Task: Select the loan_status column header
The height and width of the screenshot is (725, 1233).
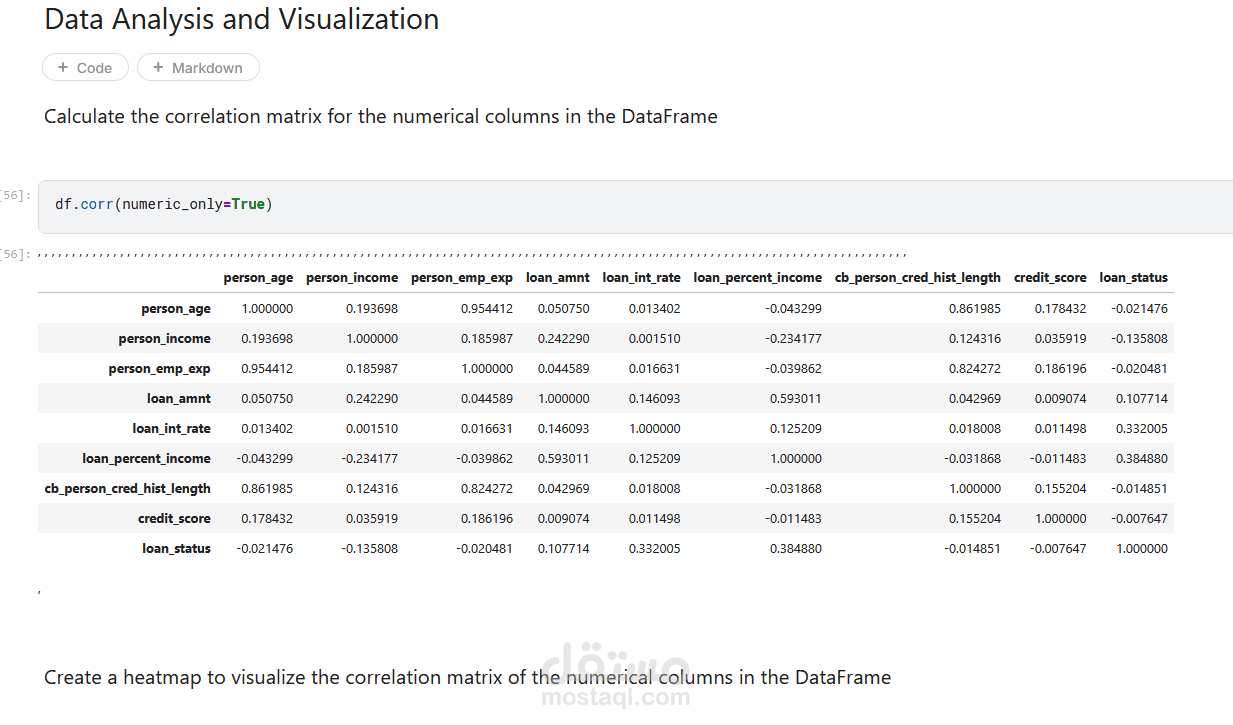Action: pos(1133,277)
